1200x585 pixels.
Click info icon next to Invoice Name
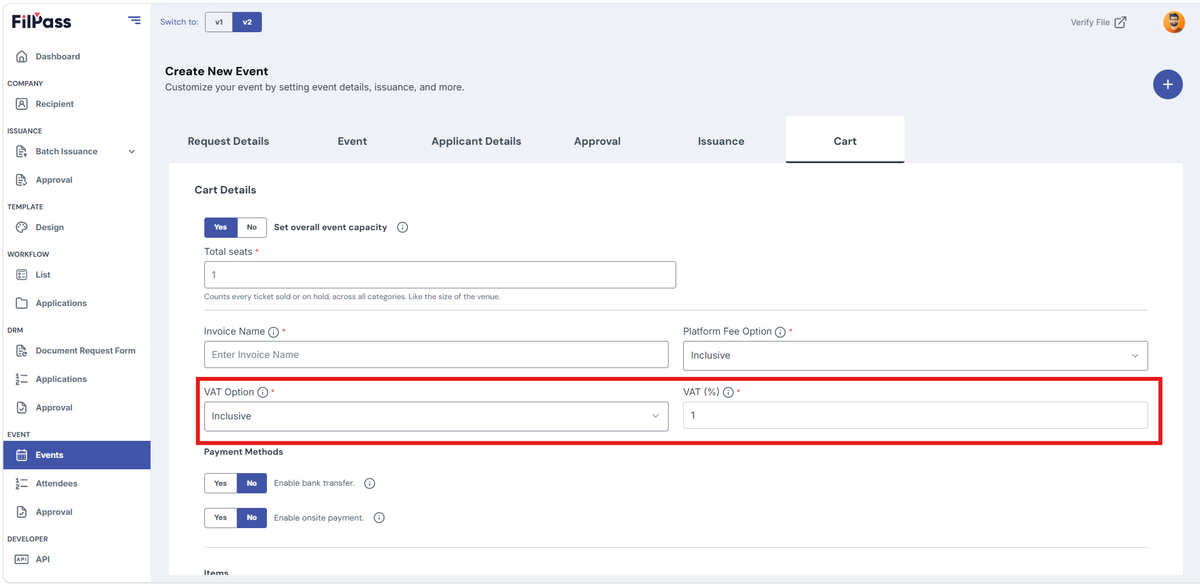(273, 332)
